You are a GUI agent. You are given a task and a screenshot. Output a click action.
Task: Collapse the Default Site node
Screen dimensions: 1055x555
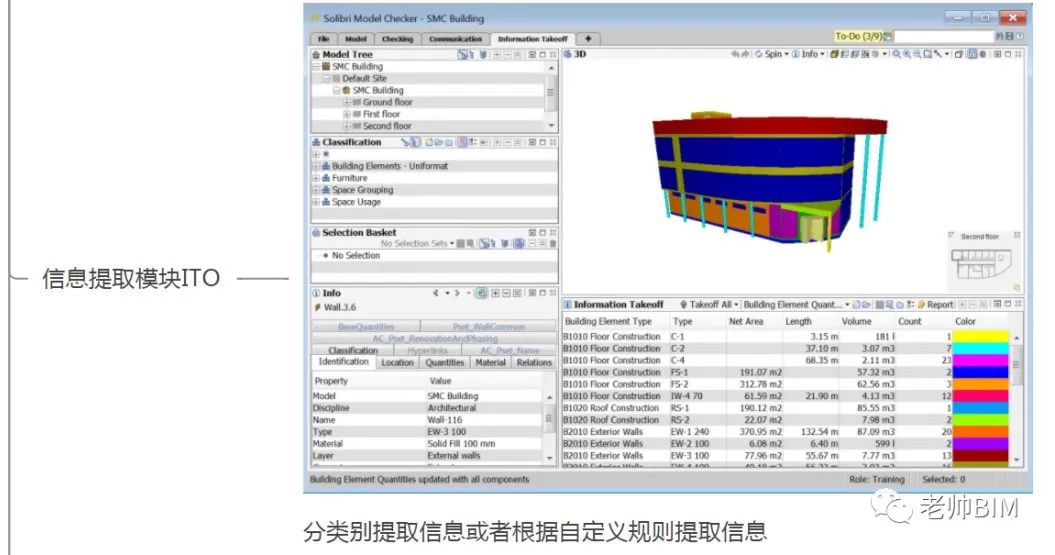326,78
